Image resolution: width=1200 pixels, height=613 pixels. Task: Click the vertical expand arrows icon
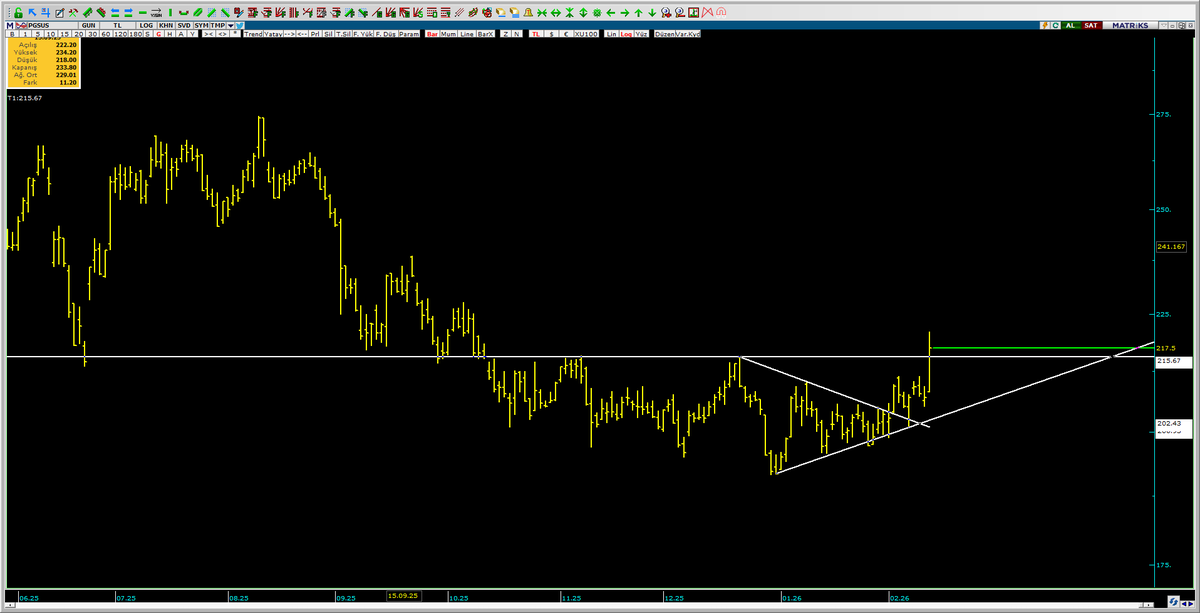582,13
